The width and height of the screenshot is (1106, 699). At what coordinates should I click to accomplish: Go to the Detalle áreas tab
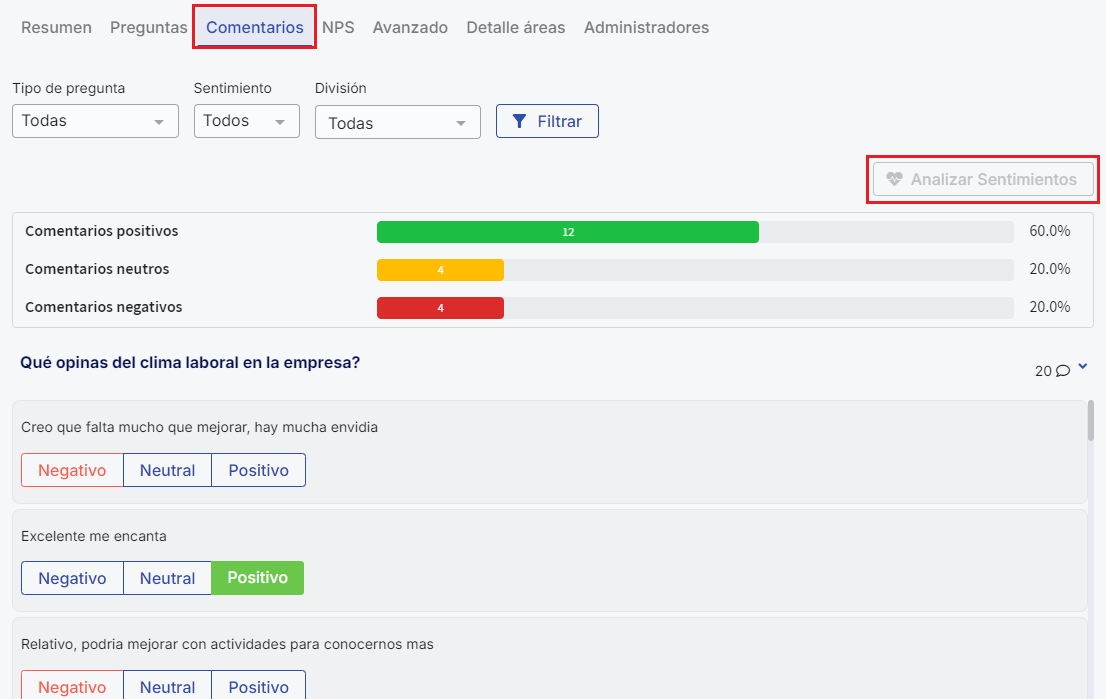(515, 28)
